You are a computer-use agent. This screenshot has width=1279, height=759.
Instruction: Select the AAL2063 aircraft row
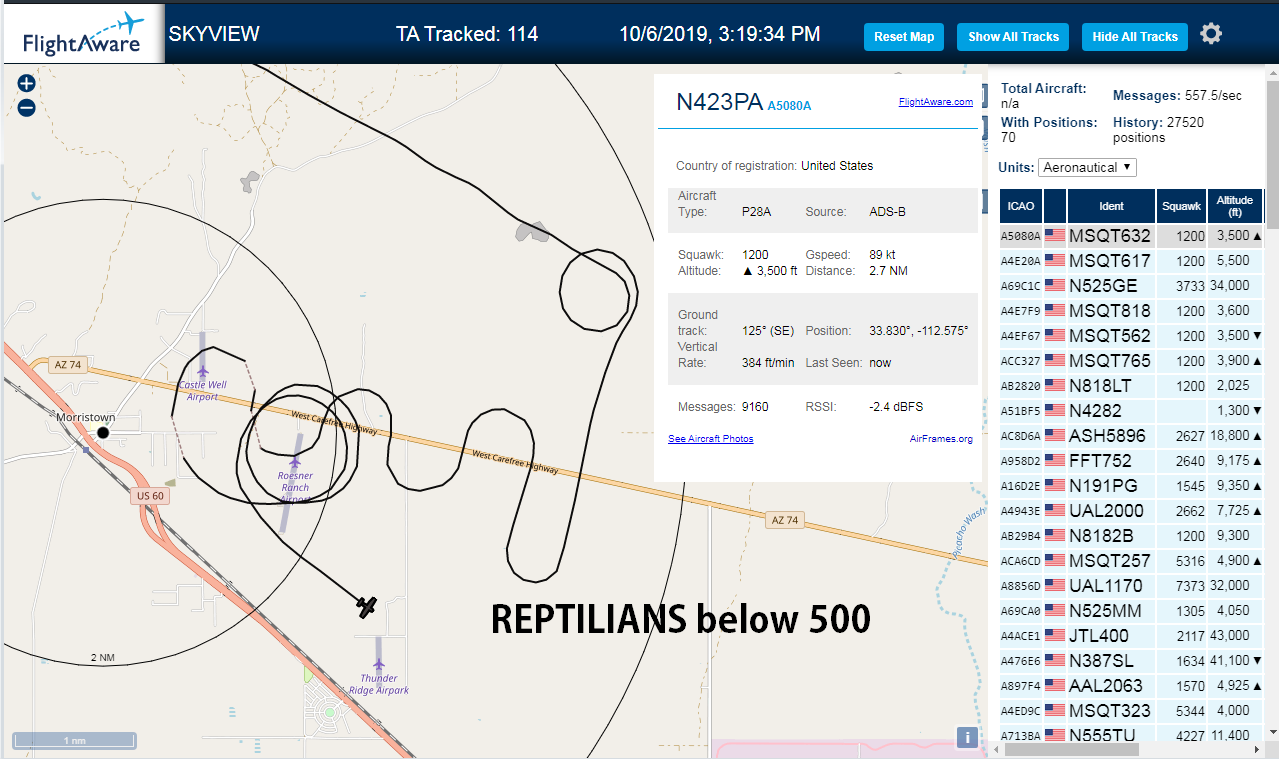pyautogui.click(x=1132, y=686)
